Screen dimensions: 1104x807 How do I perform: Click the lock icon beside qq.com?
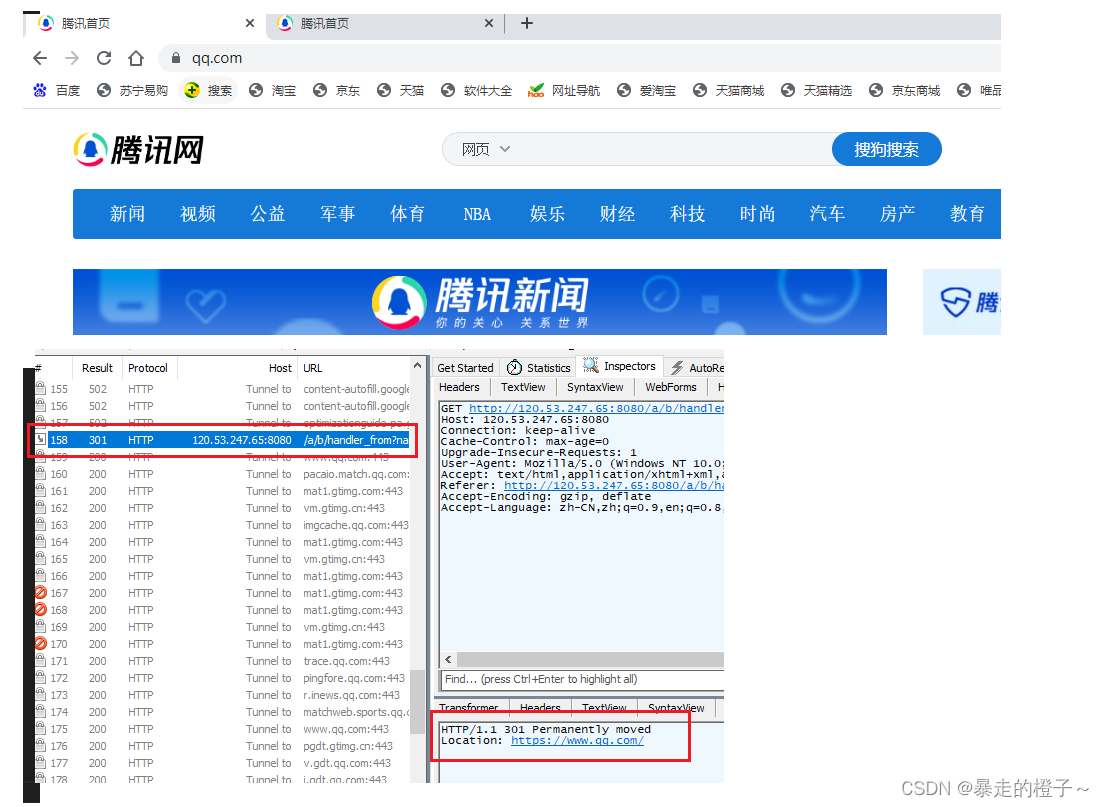pos(176,58)
